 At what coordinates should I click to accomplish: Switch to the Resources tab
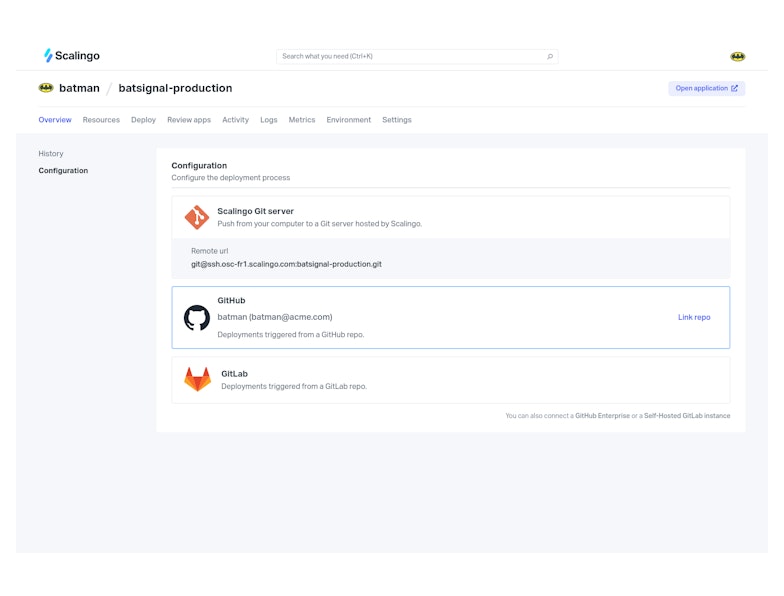[x=101, y=120]
